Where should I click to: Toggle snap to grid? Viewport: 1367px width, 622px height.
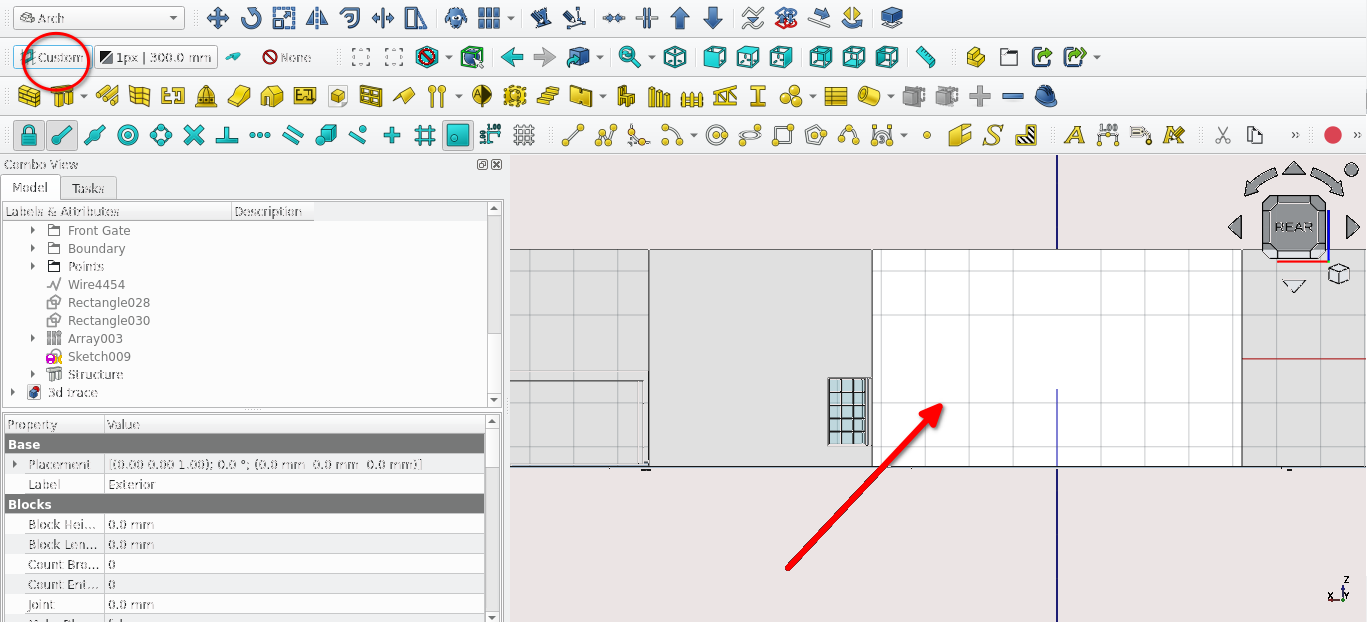425,135
